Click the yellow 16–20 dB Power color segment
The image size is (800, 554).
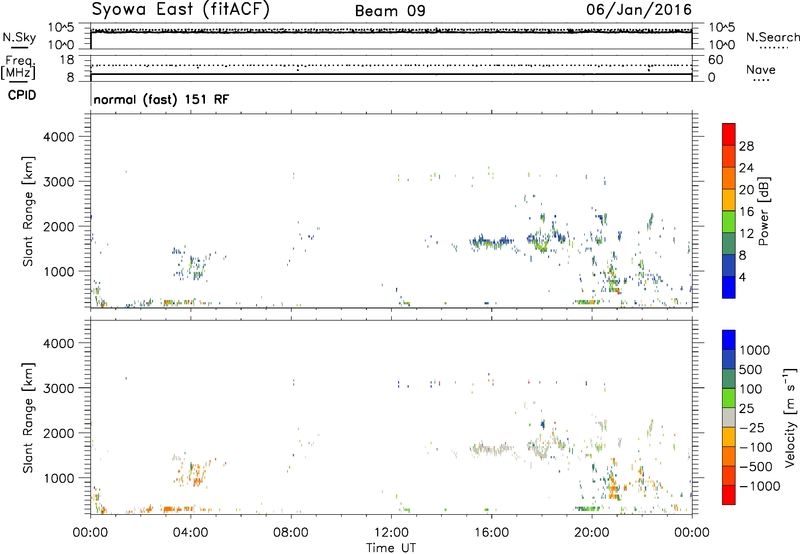click(x=729, y=199)
